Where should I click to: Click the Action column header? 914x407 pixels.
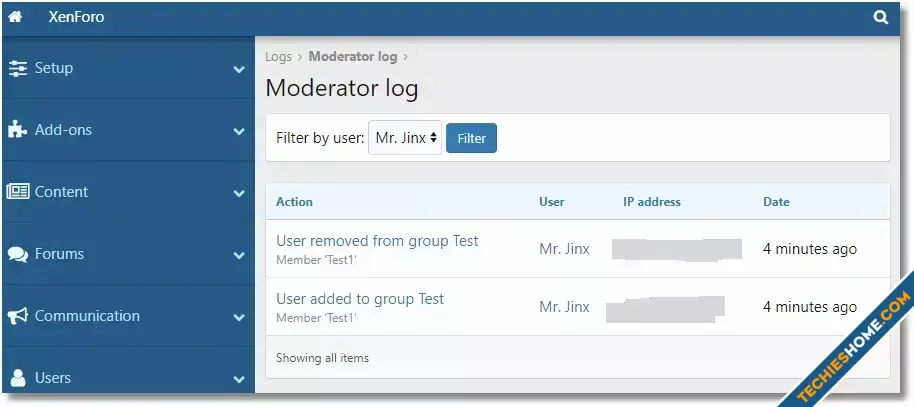click(x=294, y=202)
